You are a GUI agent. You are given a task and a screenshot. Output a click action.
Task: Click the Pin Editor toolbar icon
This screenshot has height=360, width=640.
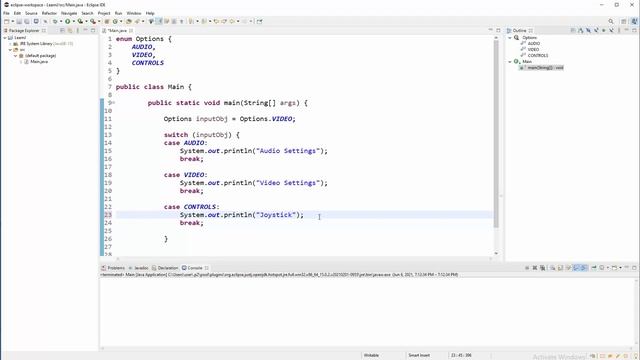pos(260,21)
